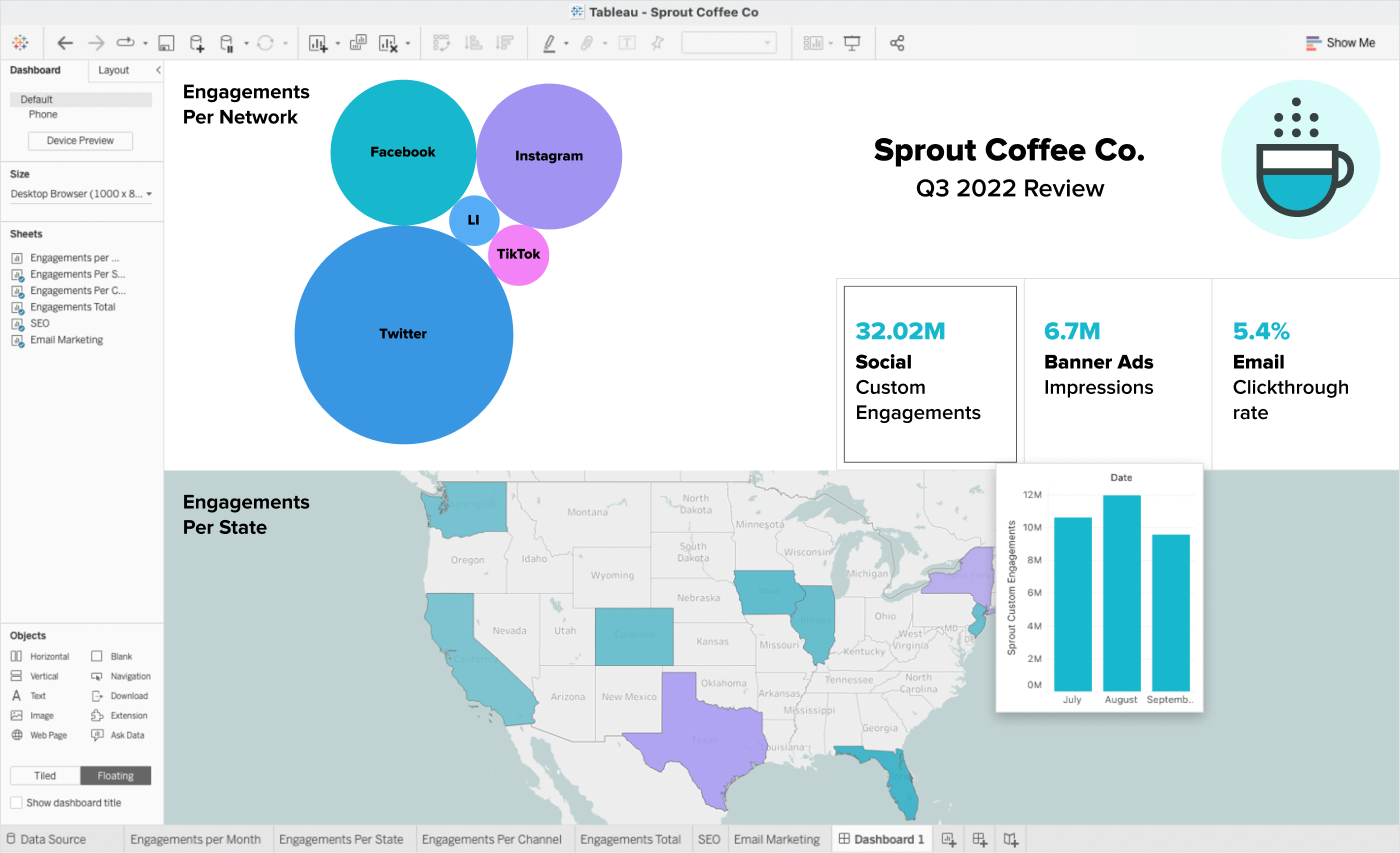Click the Device Preview button
This screenshot has height=853, width=1400.
tap(79, 140)
